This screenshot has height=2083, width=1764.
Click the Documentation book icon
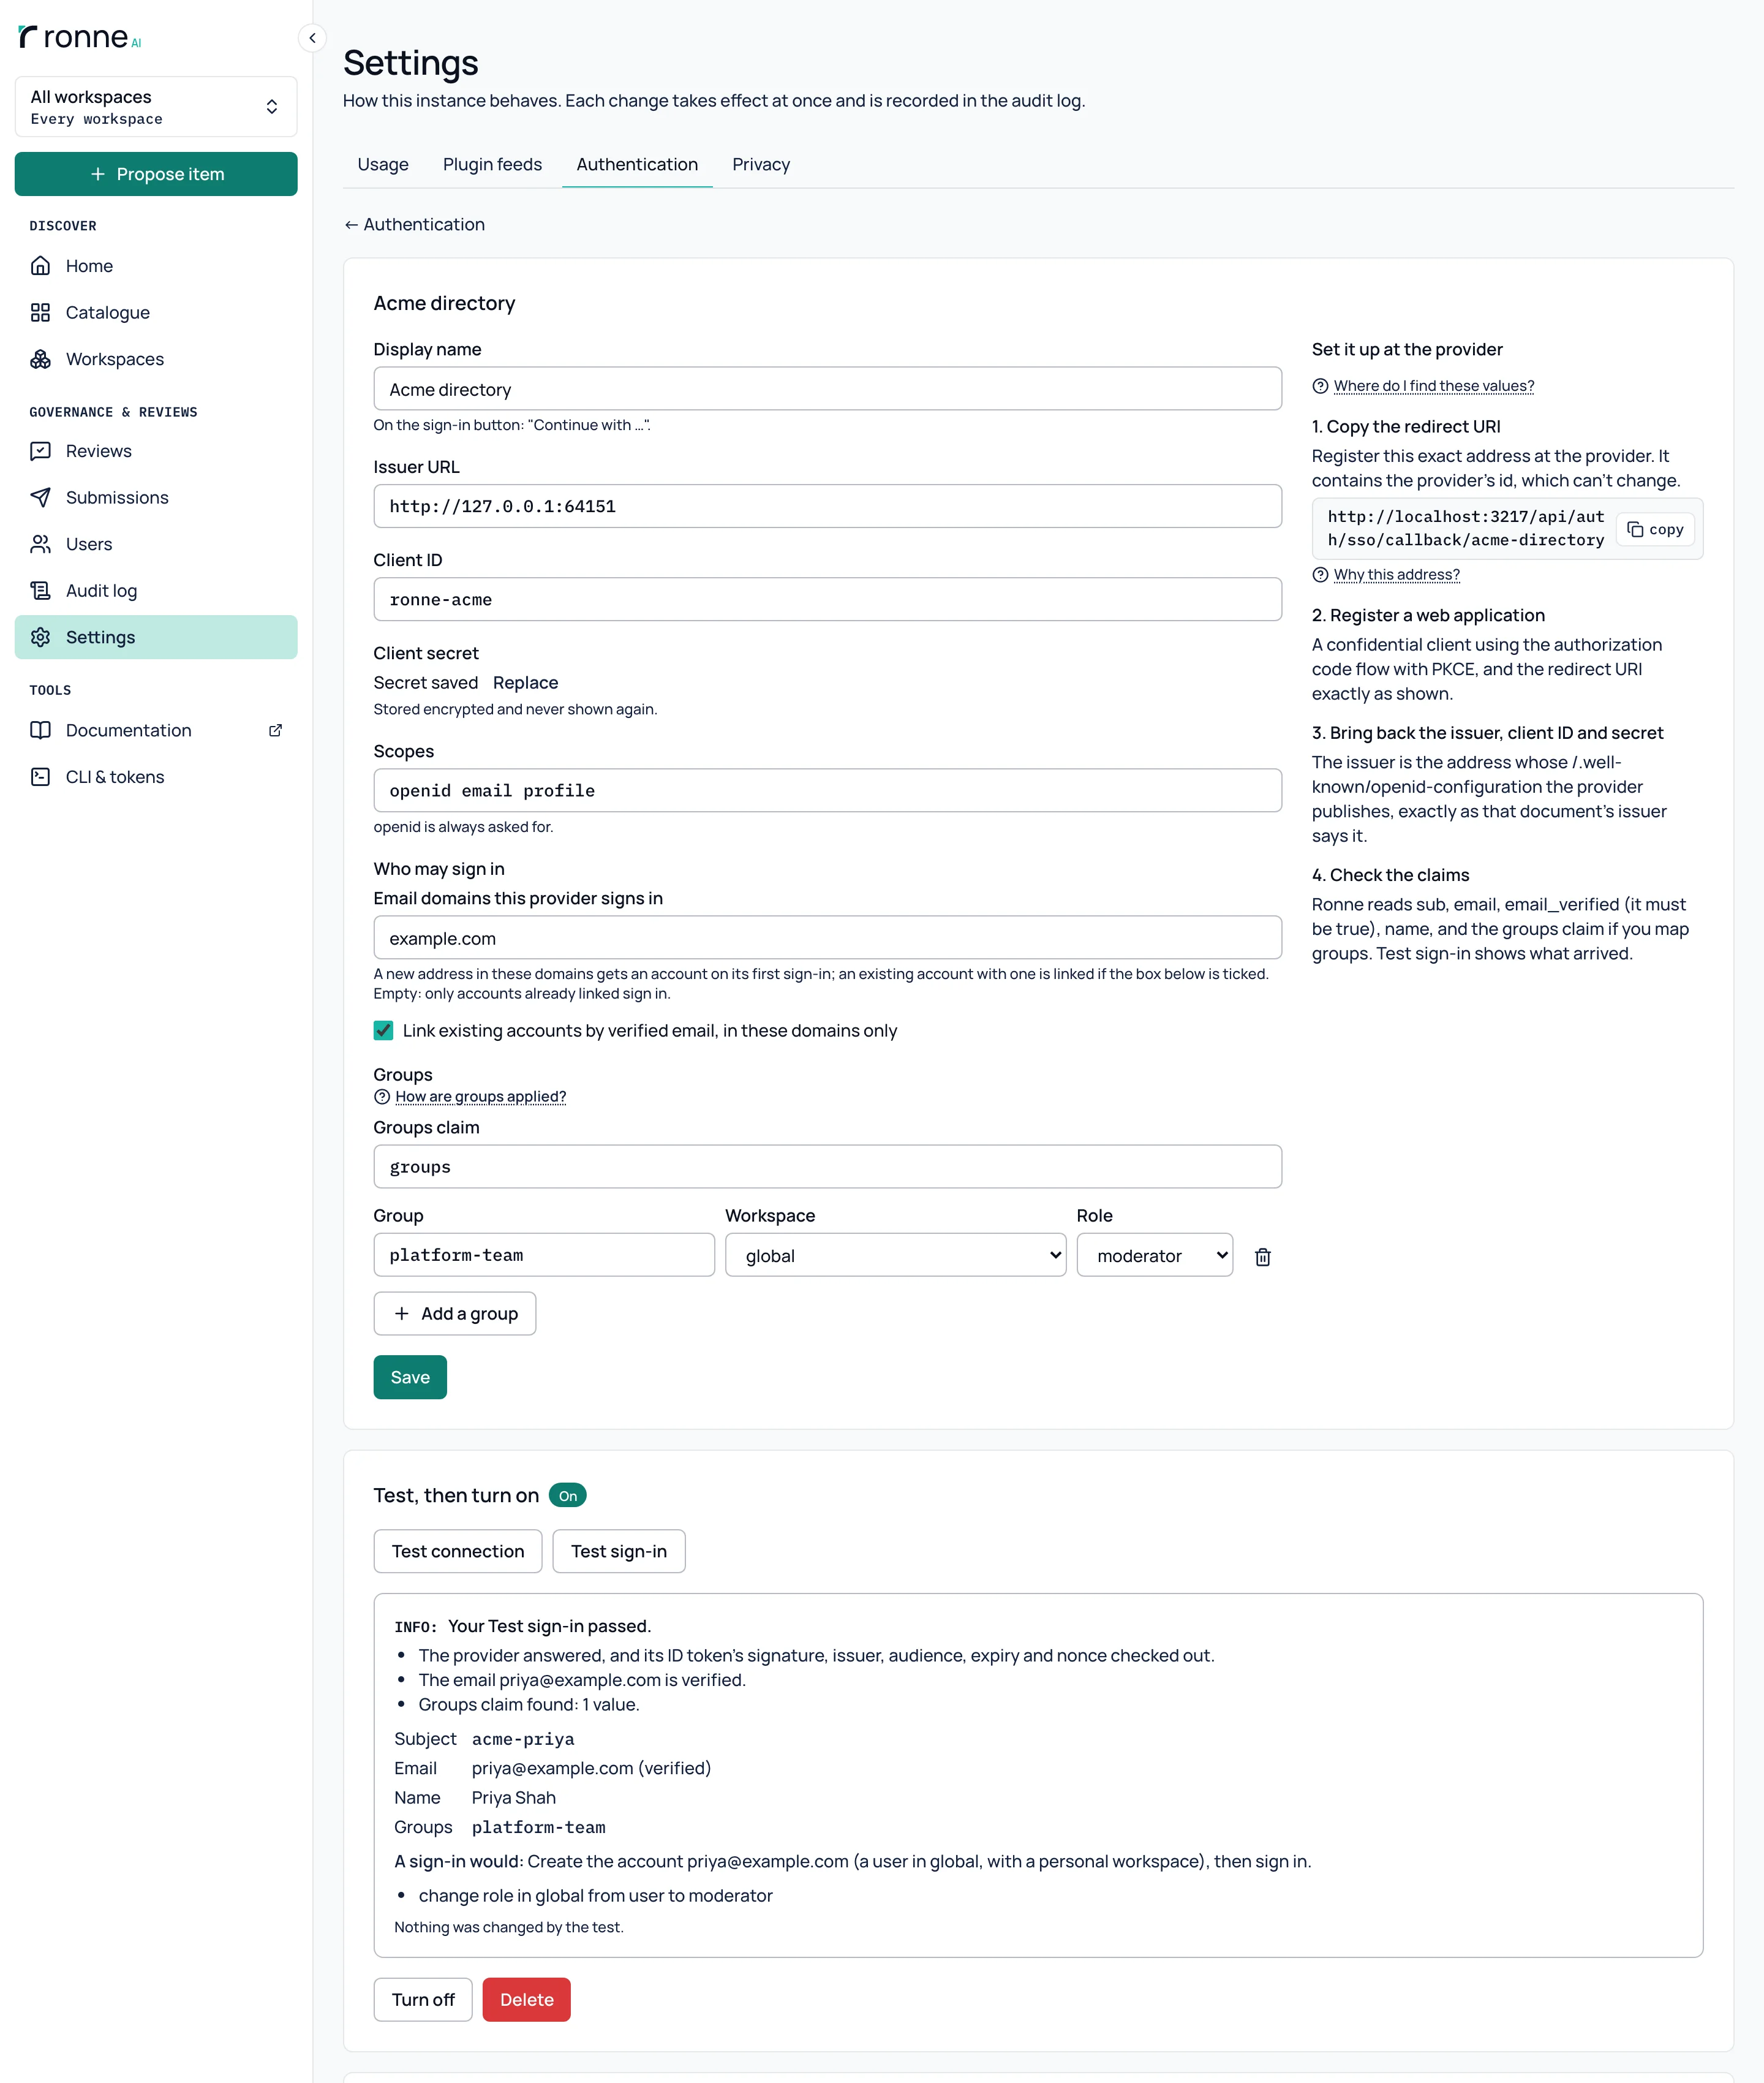click(x=40, y=730)
